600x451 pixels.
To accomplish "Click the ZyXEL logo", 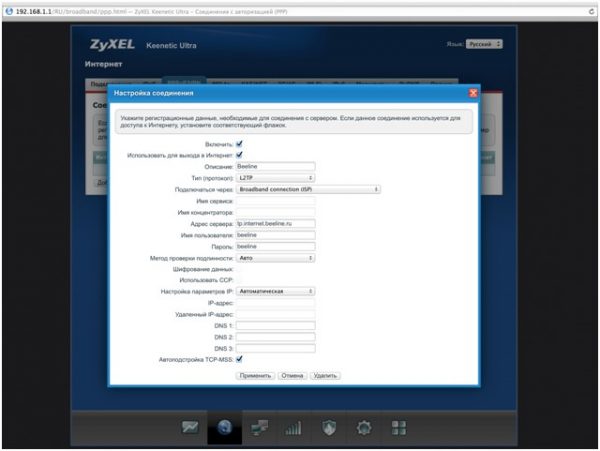I will (x=112, y=45).
